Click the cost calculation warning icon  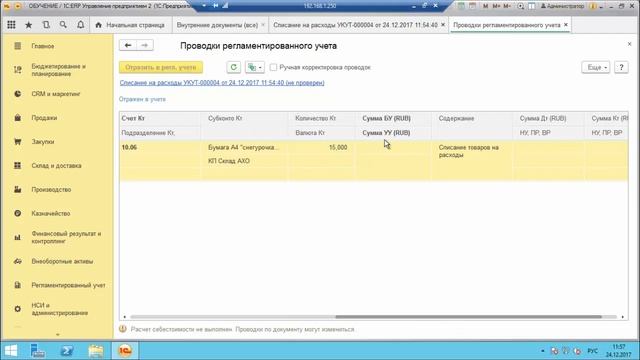[x=123, y=329]
